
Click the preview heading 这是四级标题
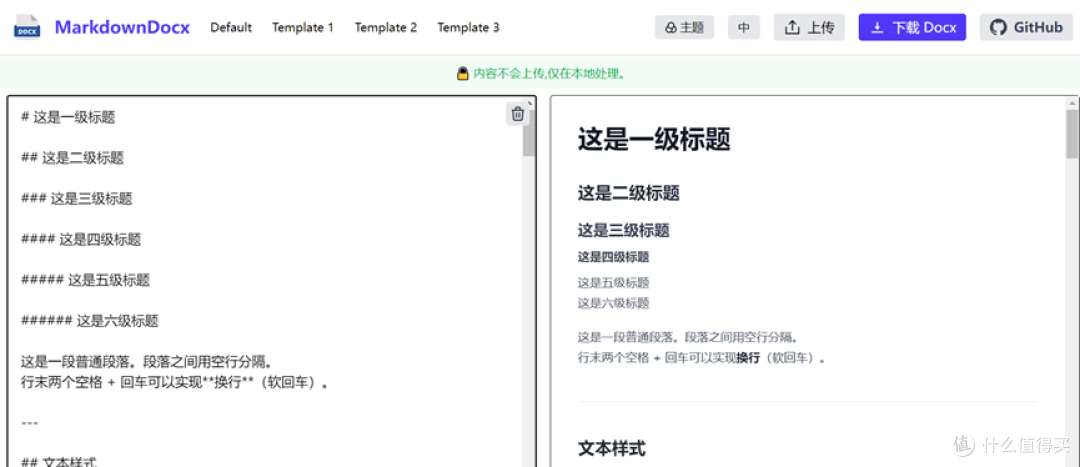click(x=614, y=257)
